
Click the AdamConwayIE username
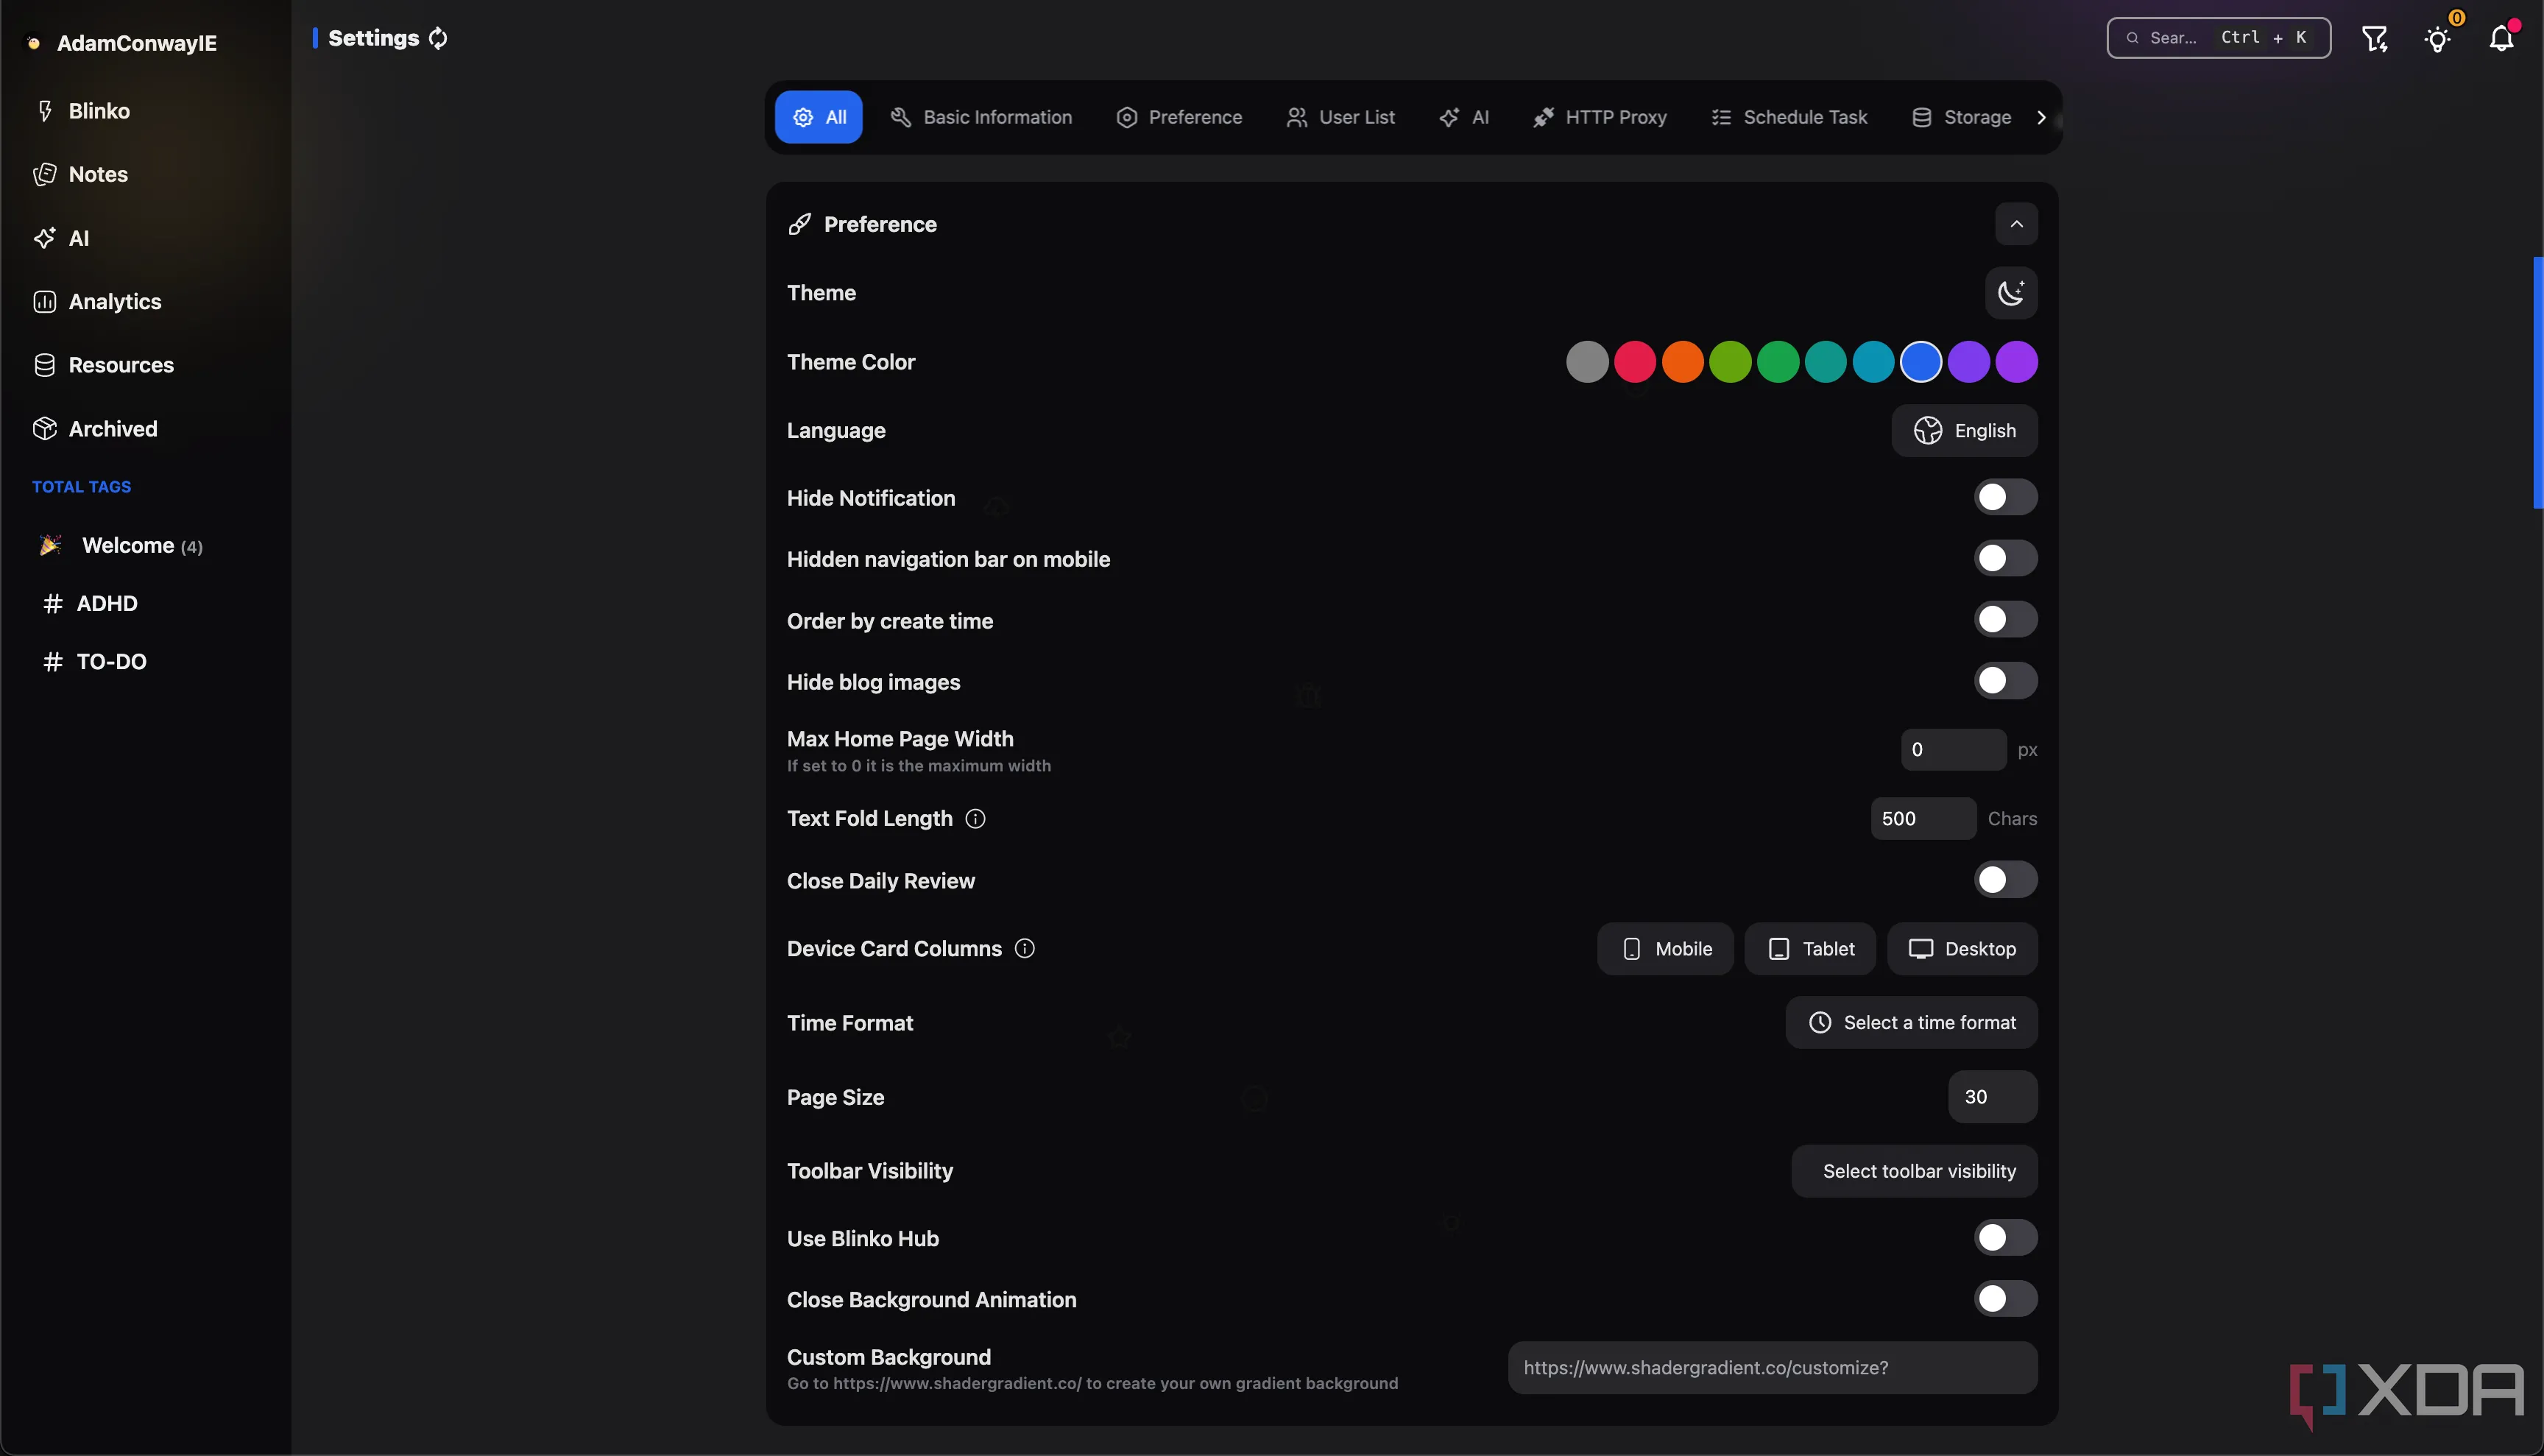tap(137, 43)
